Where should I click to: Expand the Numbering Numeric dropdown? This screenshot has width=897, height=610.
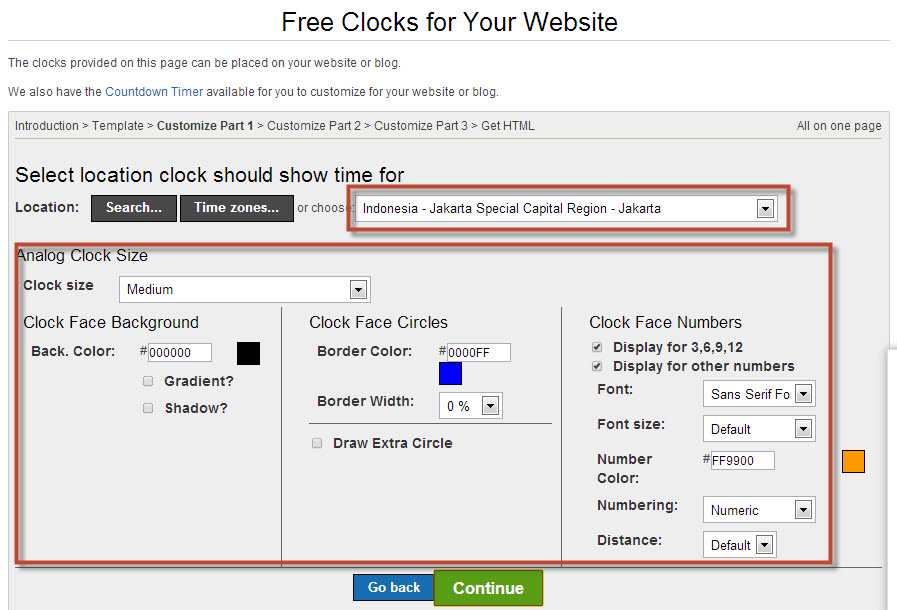tap(759, 510)
